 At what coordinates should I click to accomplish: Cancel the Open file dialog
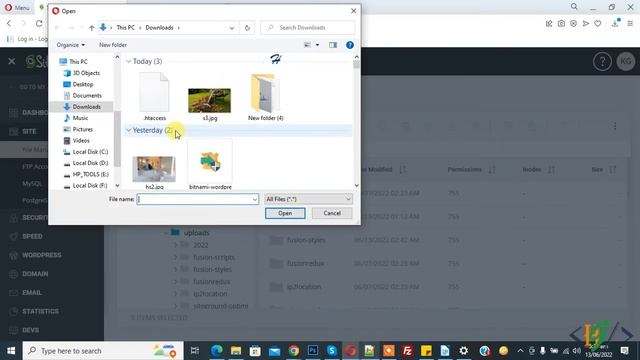pos(332,213)
